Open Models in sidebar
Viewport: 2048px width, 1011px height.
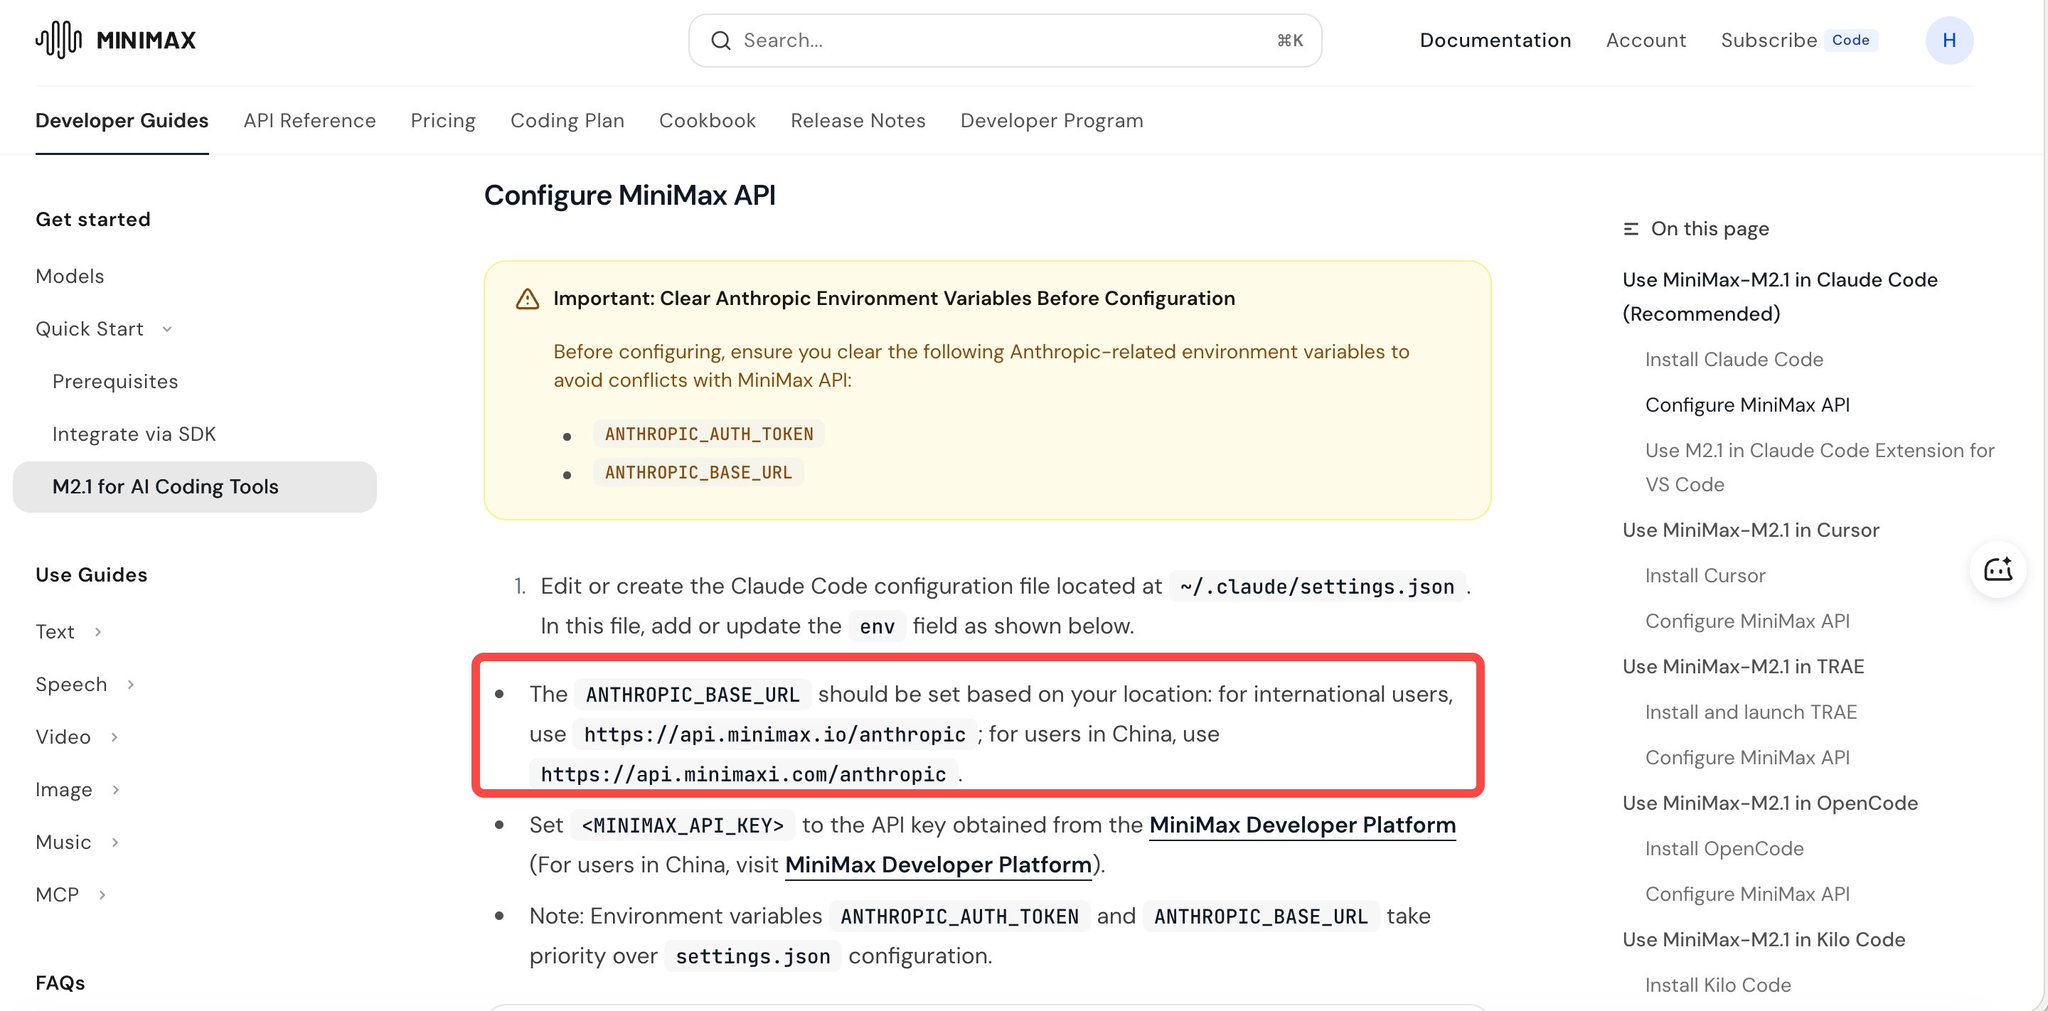point(70,276)
